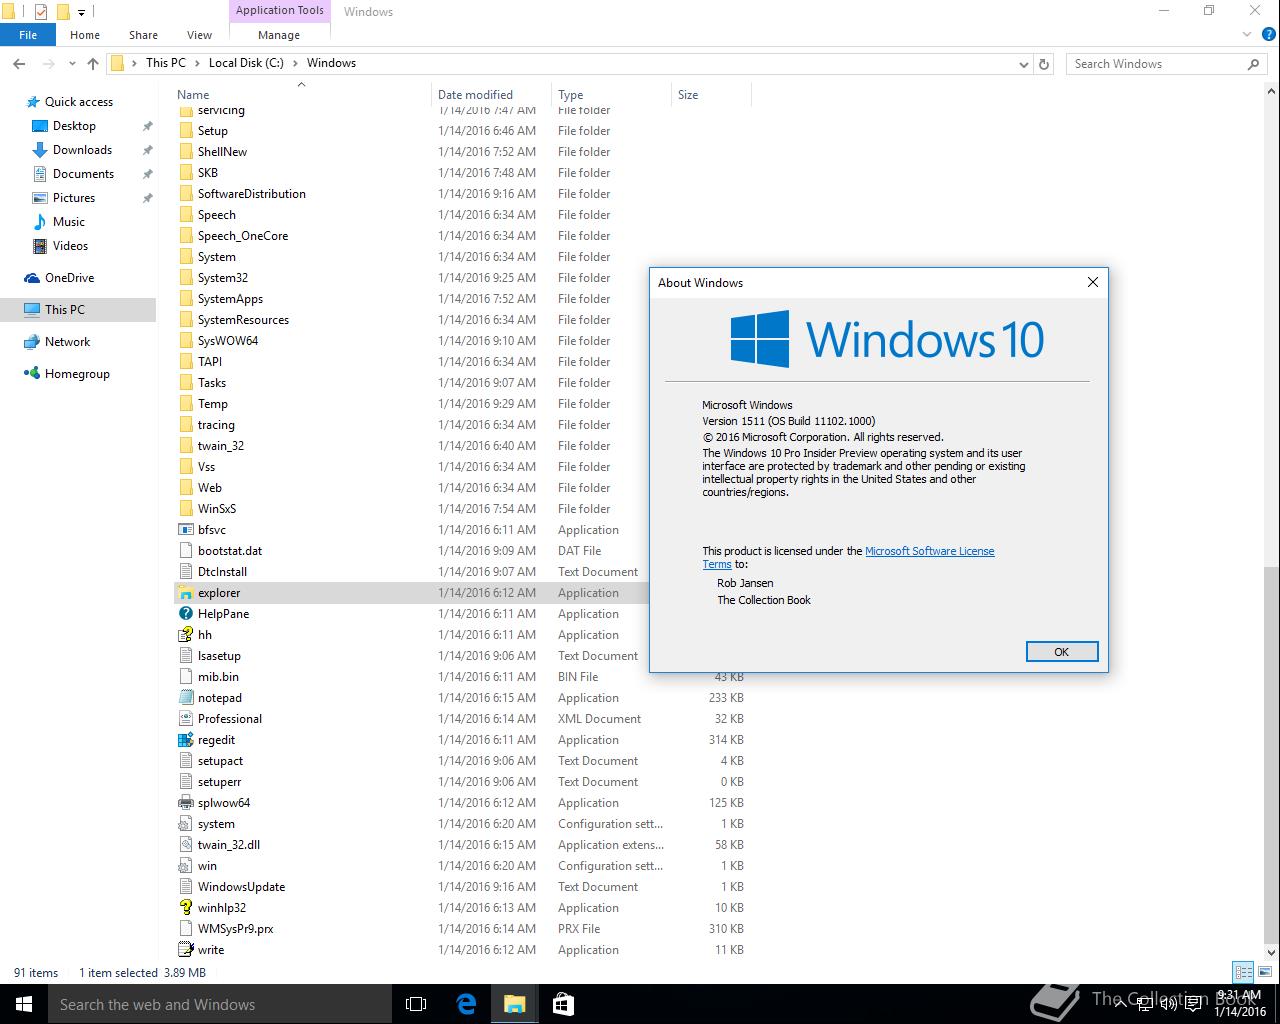Click New folder quick access toolbar icon
Viewport: 1280px width, 1024px height.
click(x=62, y=12)
